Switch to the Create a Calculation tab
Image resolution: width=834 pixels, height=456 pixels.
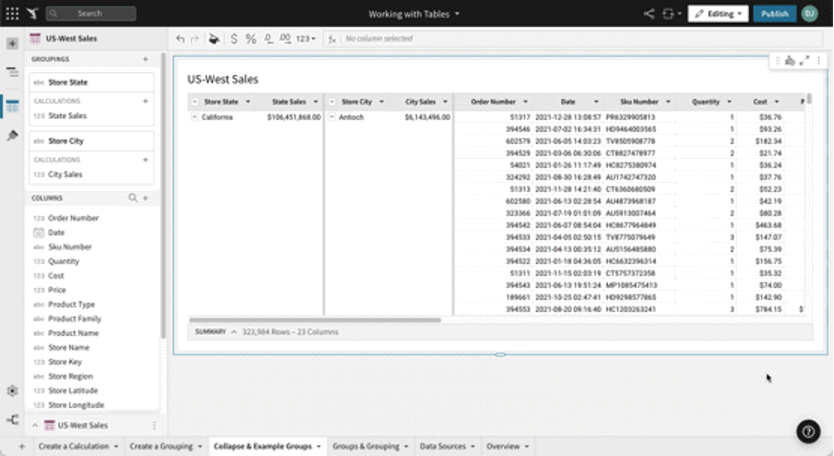pyautogui.click(x=76, y=446)
